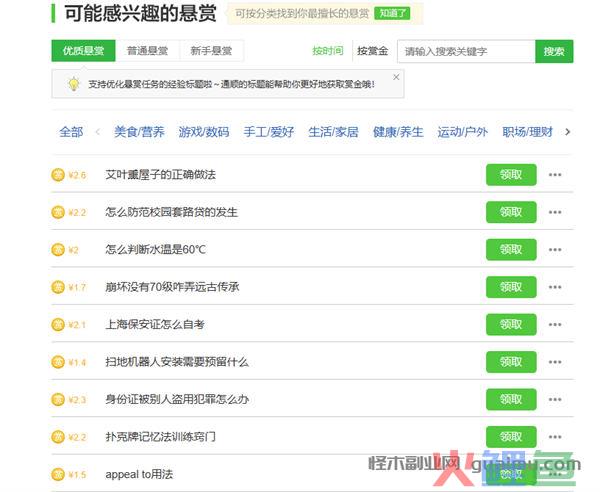Claim the 怎么防范校园套路贷的发生 bounty
Image resolution: width=600 pixels, height=492 pixels.
(511, 212)
